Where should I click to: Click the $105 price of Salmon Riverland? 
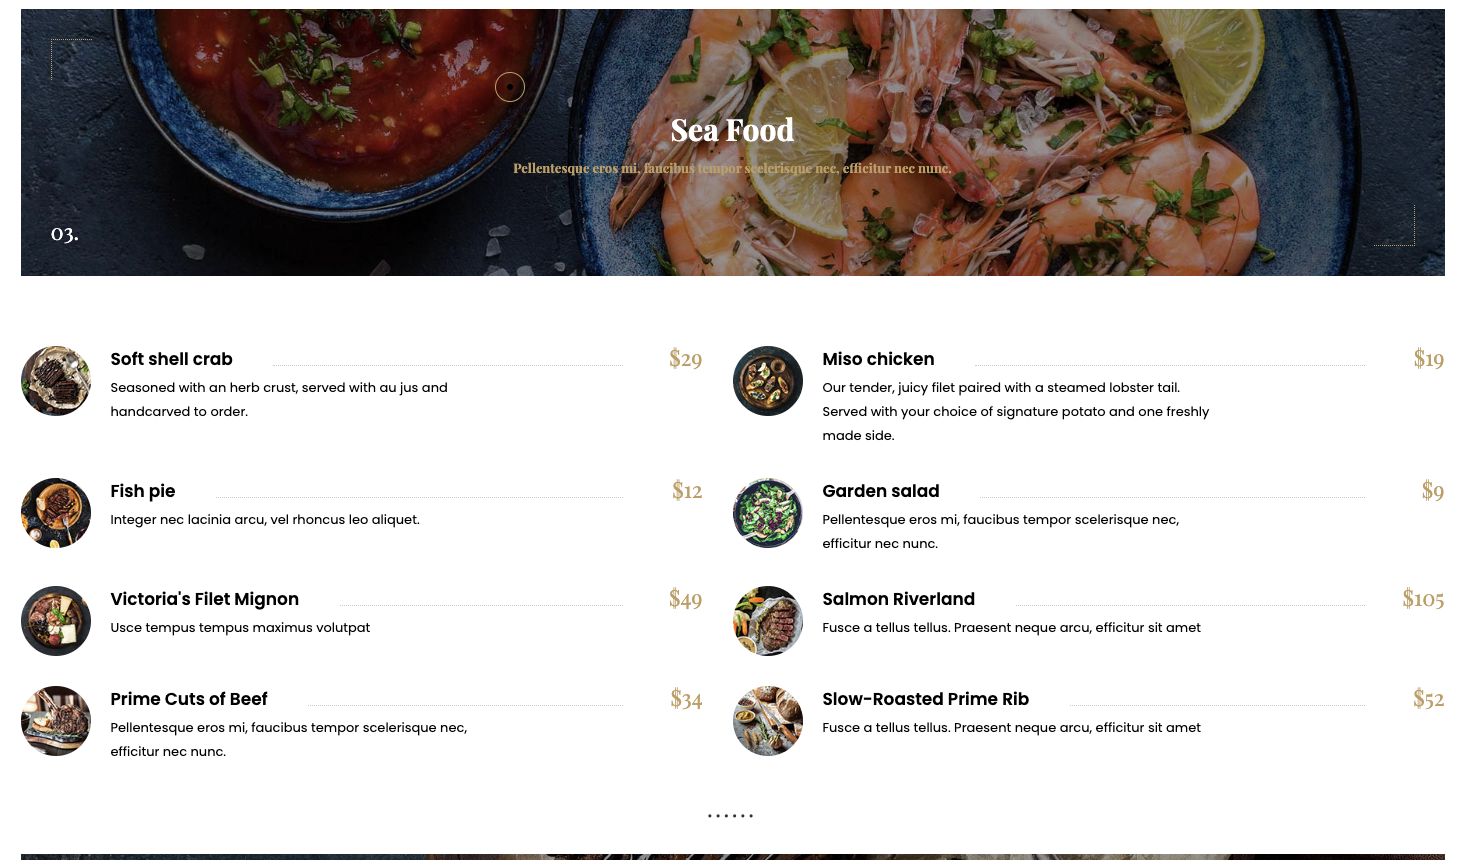point(1422,599)
